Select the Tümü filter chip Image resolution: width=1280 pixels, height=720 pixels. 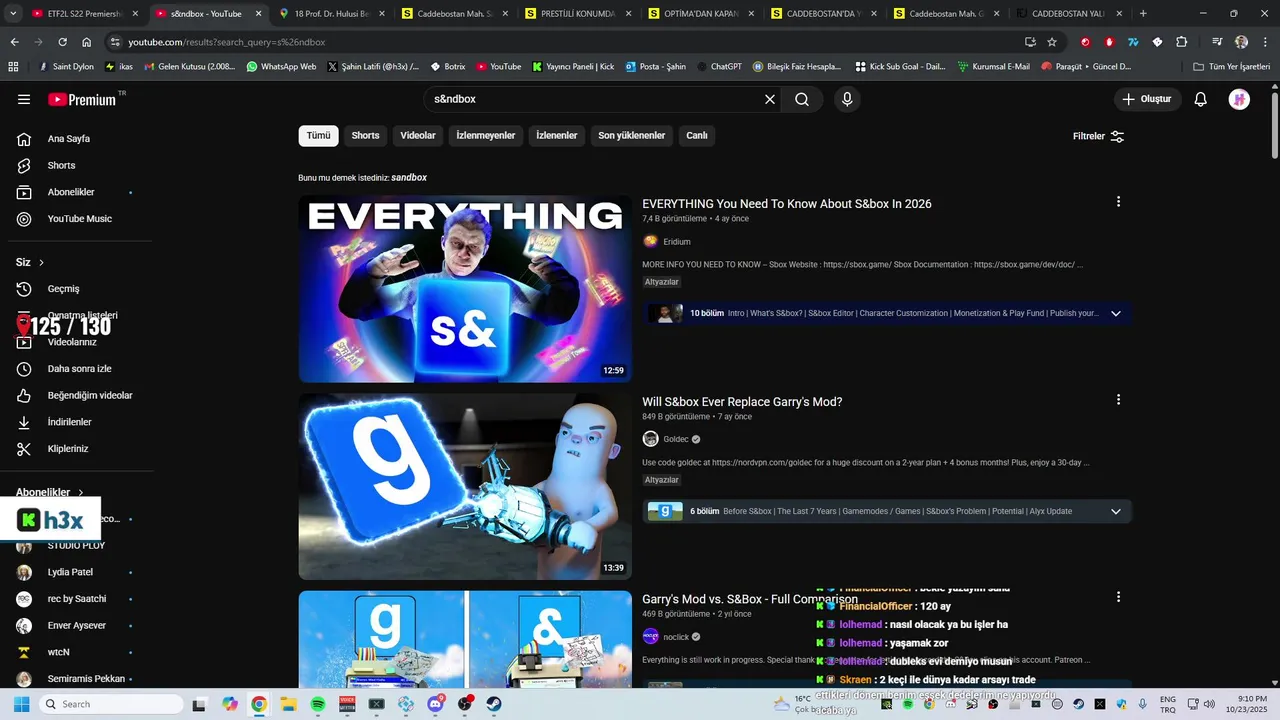tap(318, 136)
